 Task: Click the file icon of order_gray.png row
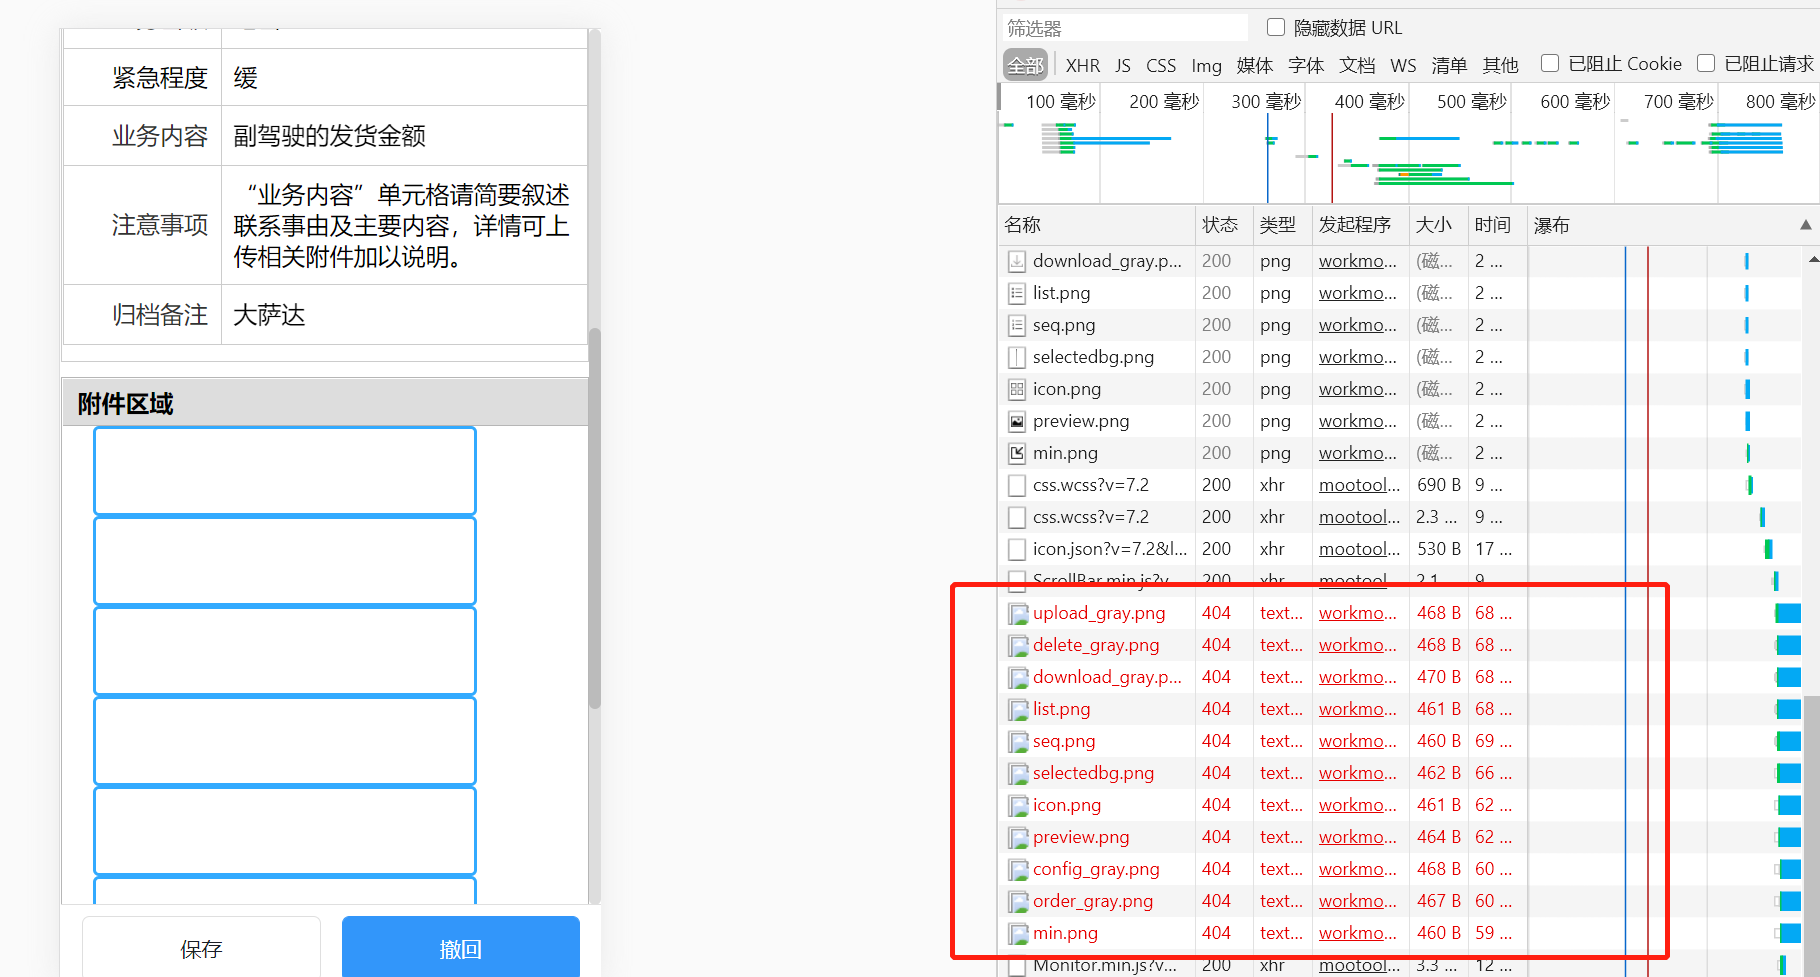coord(1018,901)
